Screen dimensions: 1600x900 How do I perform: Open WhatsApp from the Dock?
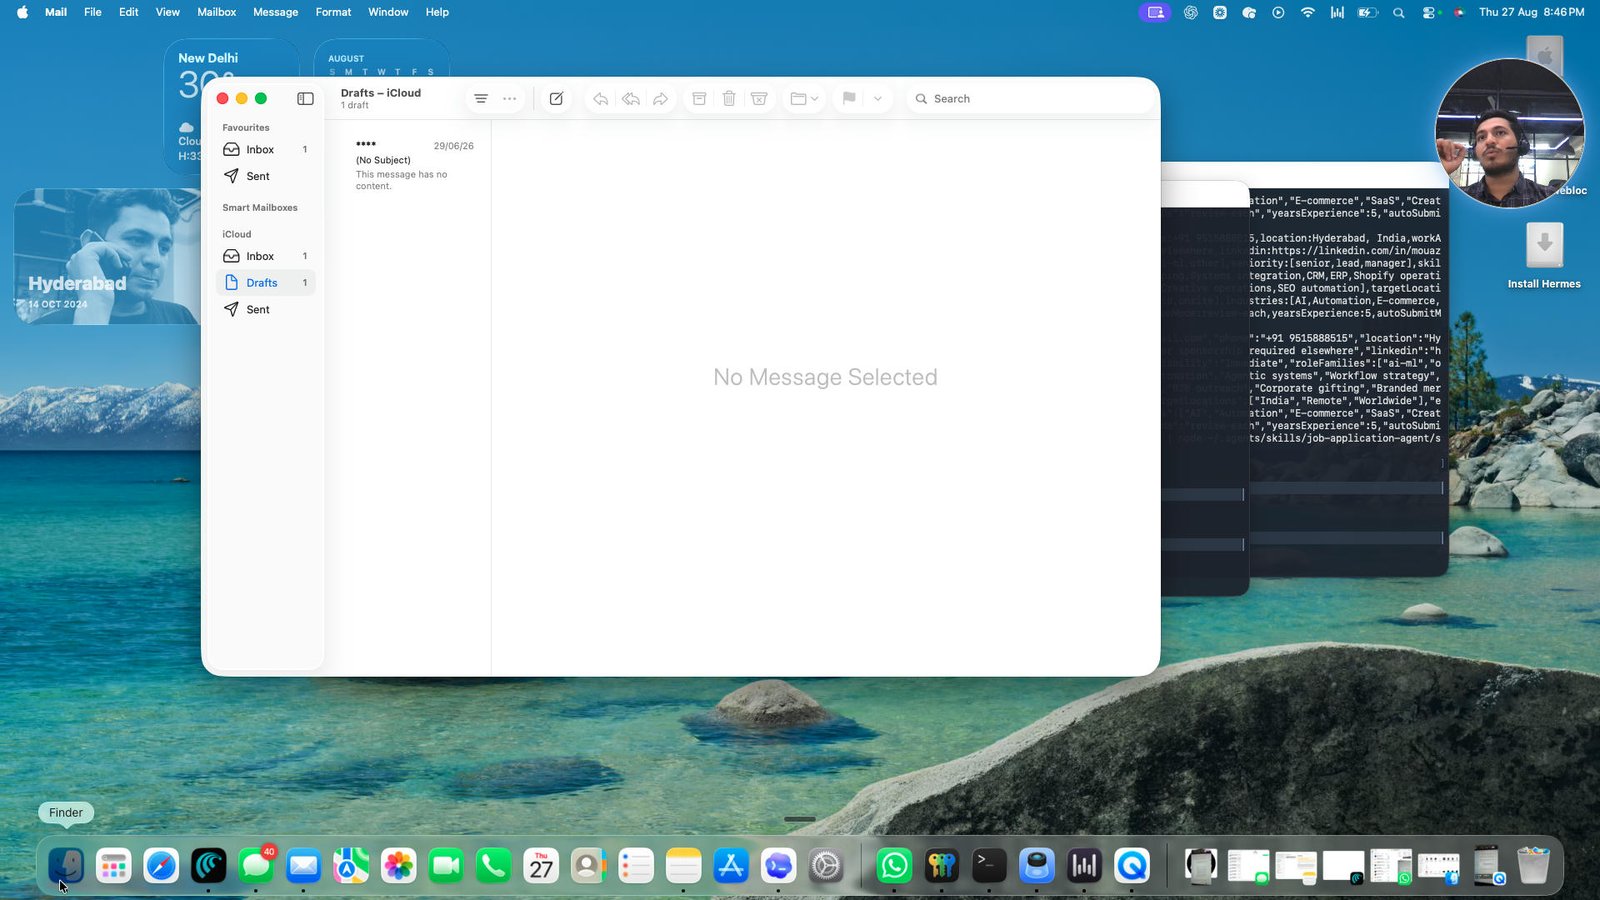[x=894, y=866]
